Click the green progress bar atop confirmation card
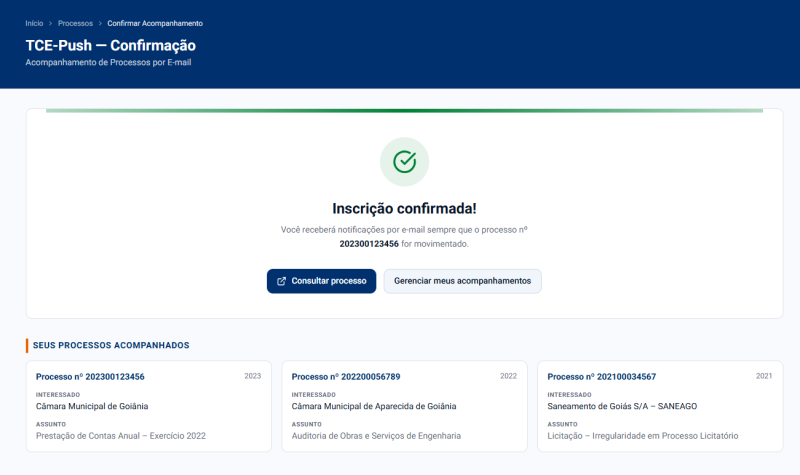Screen dimensions: 800x475 tap(405, 110)
